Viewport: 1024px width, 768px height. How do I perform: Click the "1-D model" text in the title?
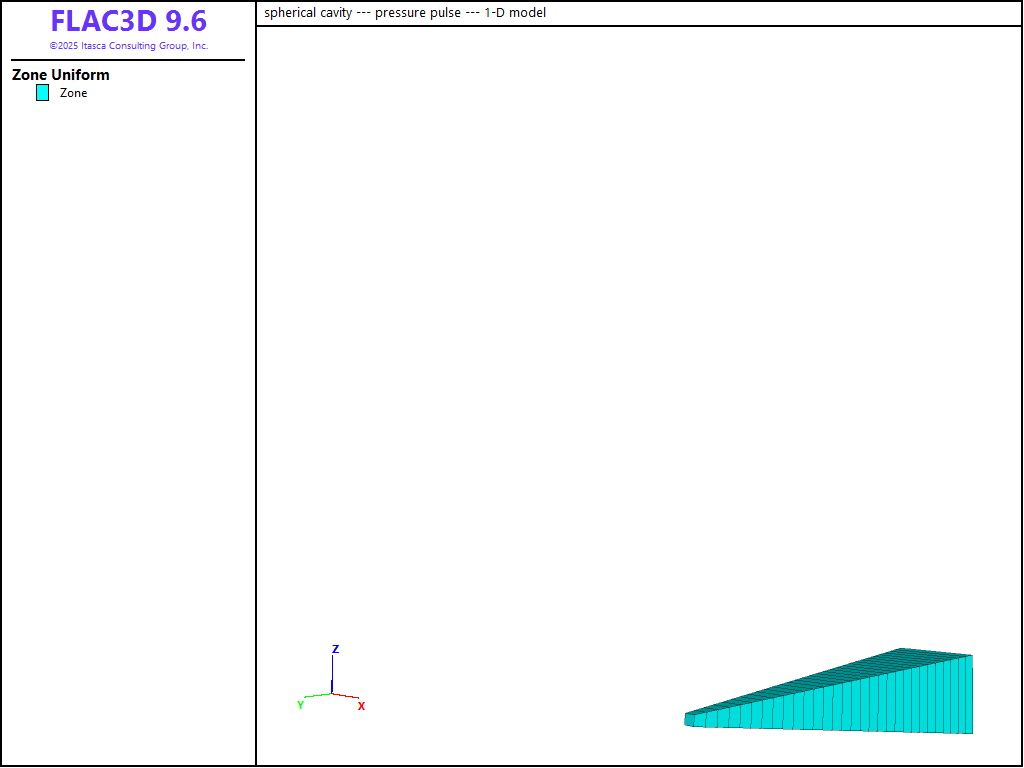coord(515,13)
